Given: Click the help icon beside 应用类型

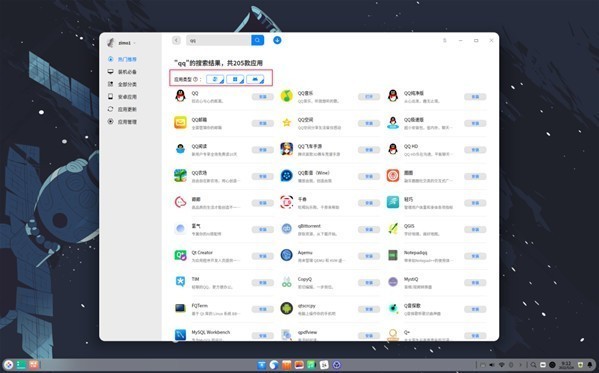Looking at the screenshot, I should [x=196, y=79].
